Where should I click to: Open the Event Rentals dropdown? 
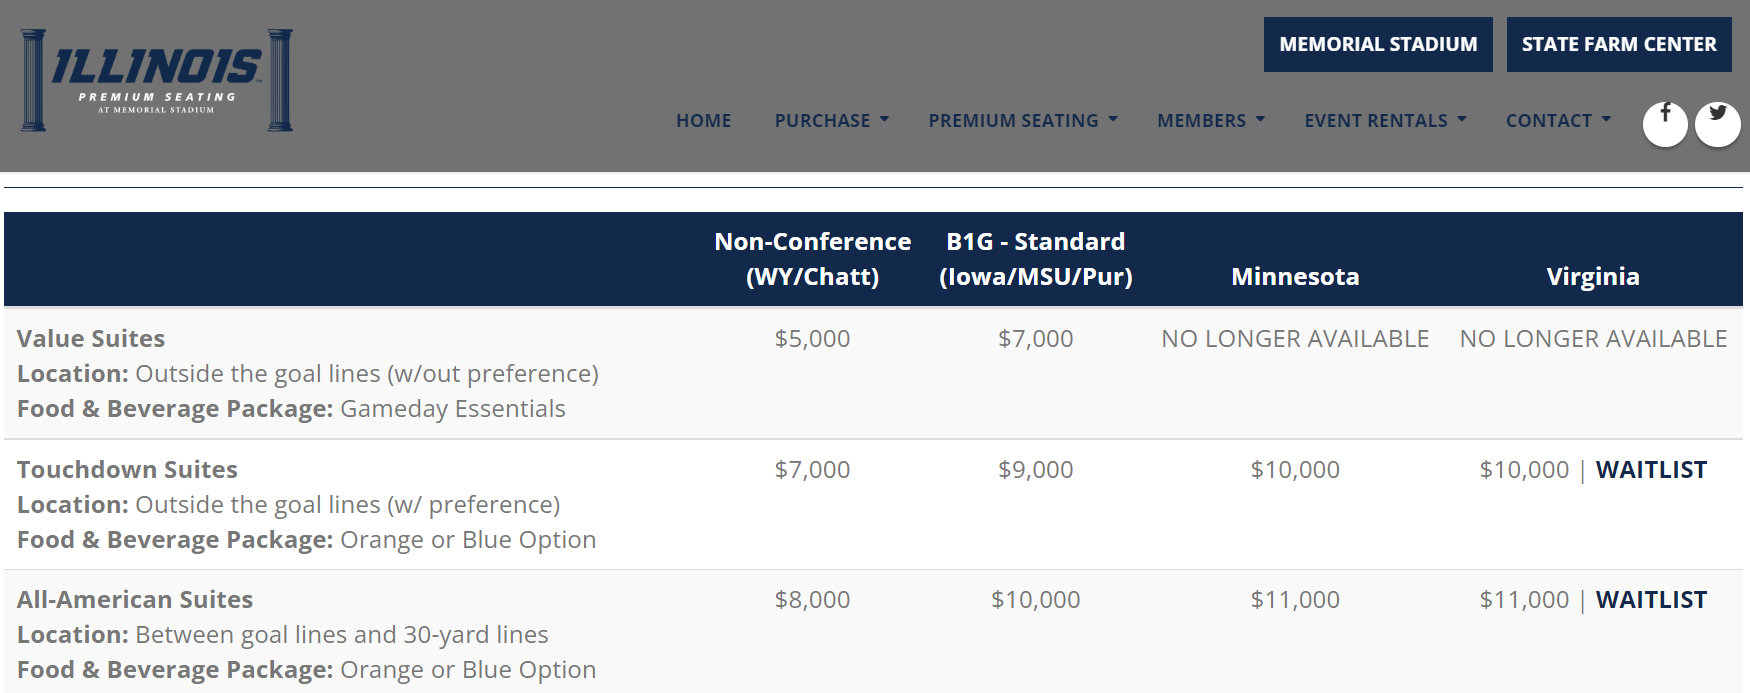tap(1384, 120)
